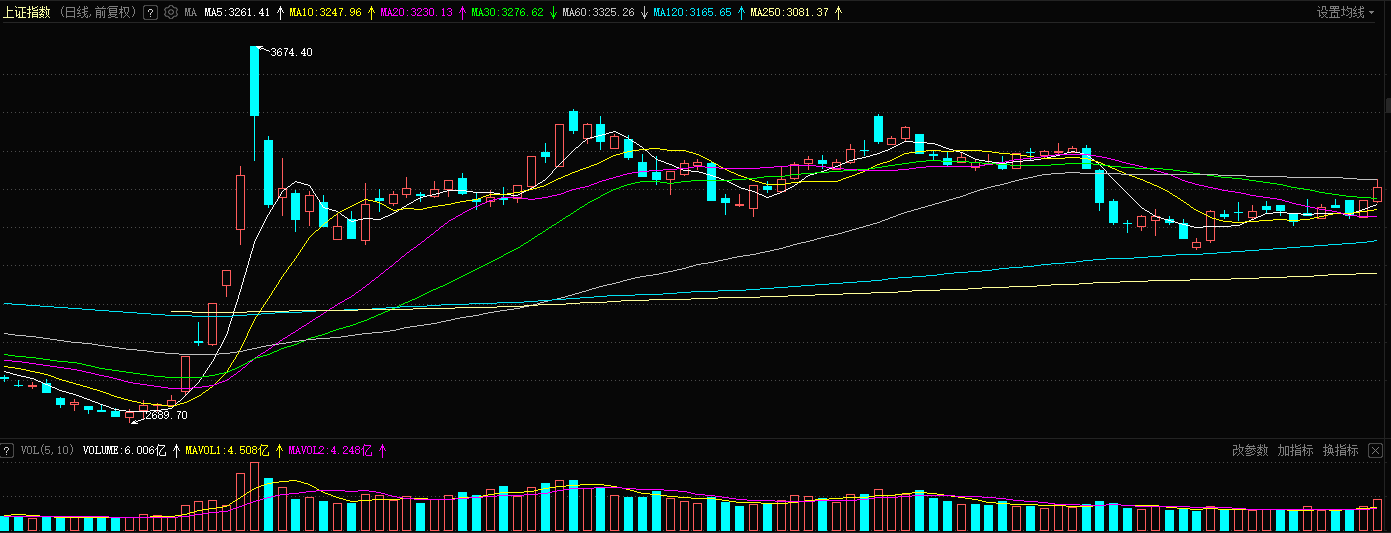Image resolution: width=1391 pixels, height=533 pixels.
Task: Click the MA label next to the gear icon
Action: tap(190, 13)
